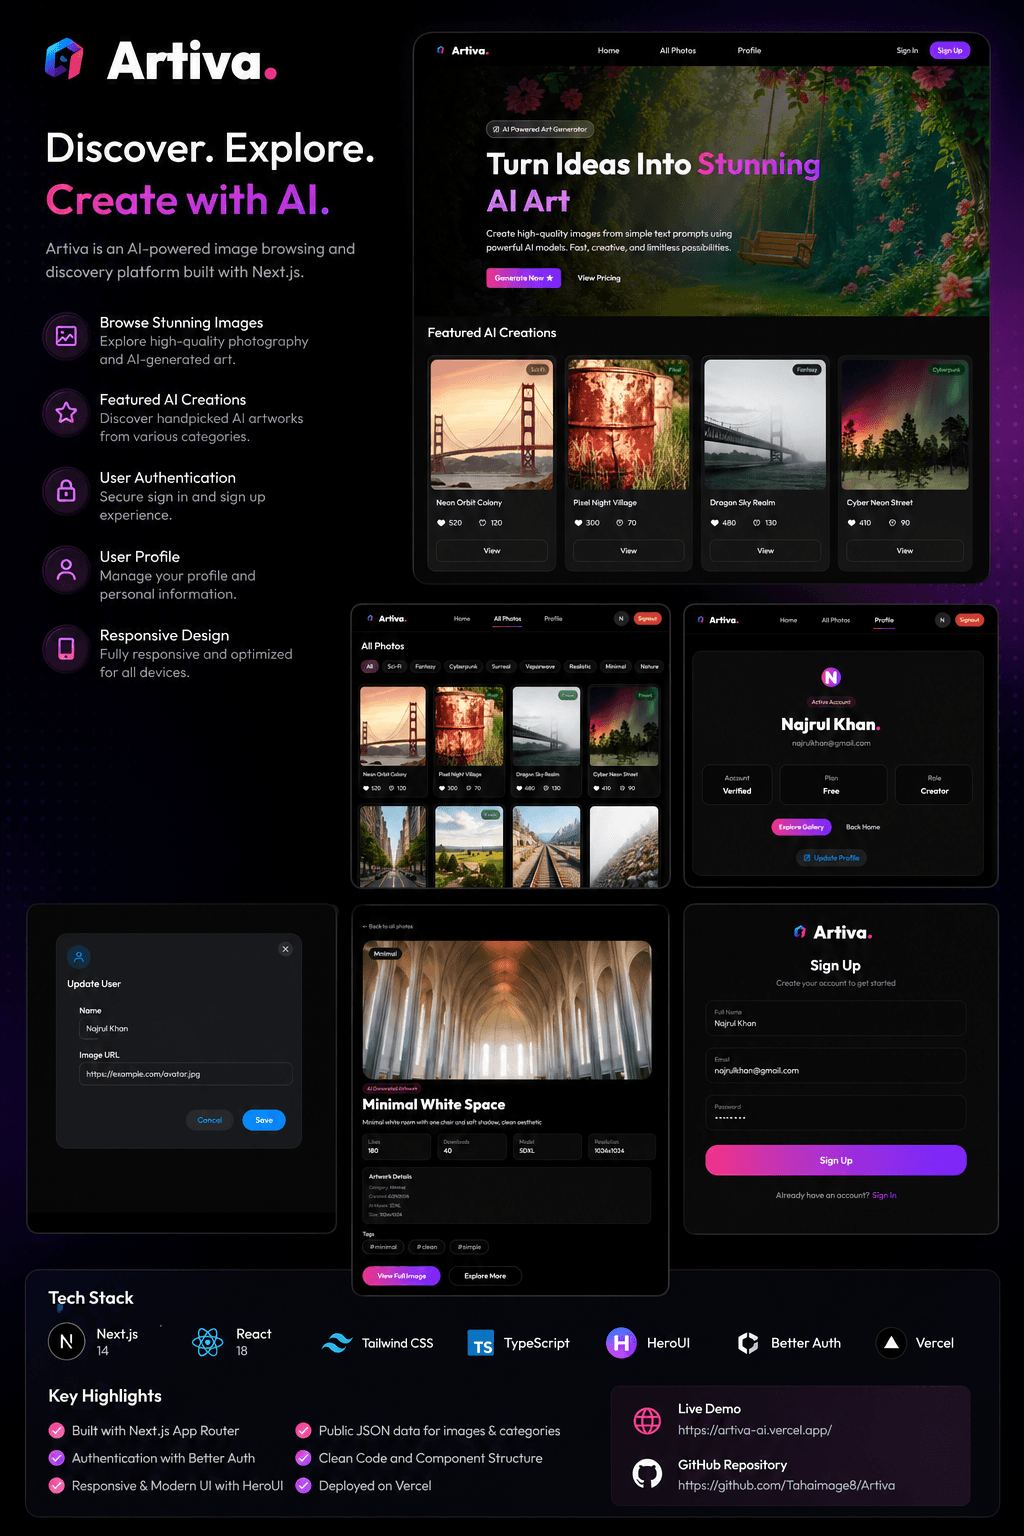The height and width of the screenshot is (1536, 1024).
Task: Click the Explore Gallery button on profile
Action: [x=802, y=827]
